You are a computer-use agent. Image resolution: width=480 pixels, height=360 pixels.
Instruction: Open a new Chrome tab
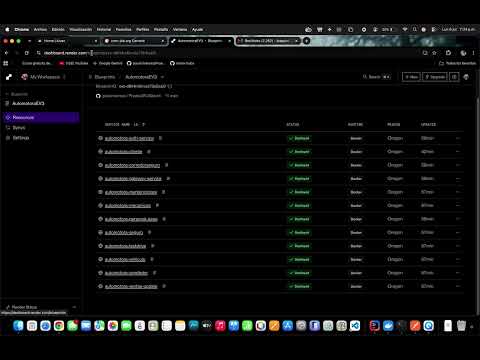[306, 41]
